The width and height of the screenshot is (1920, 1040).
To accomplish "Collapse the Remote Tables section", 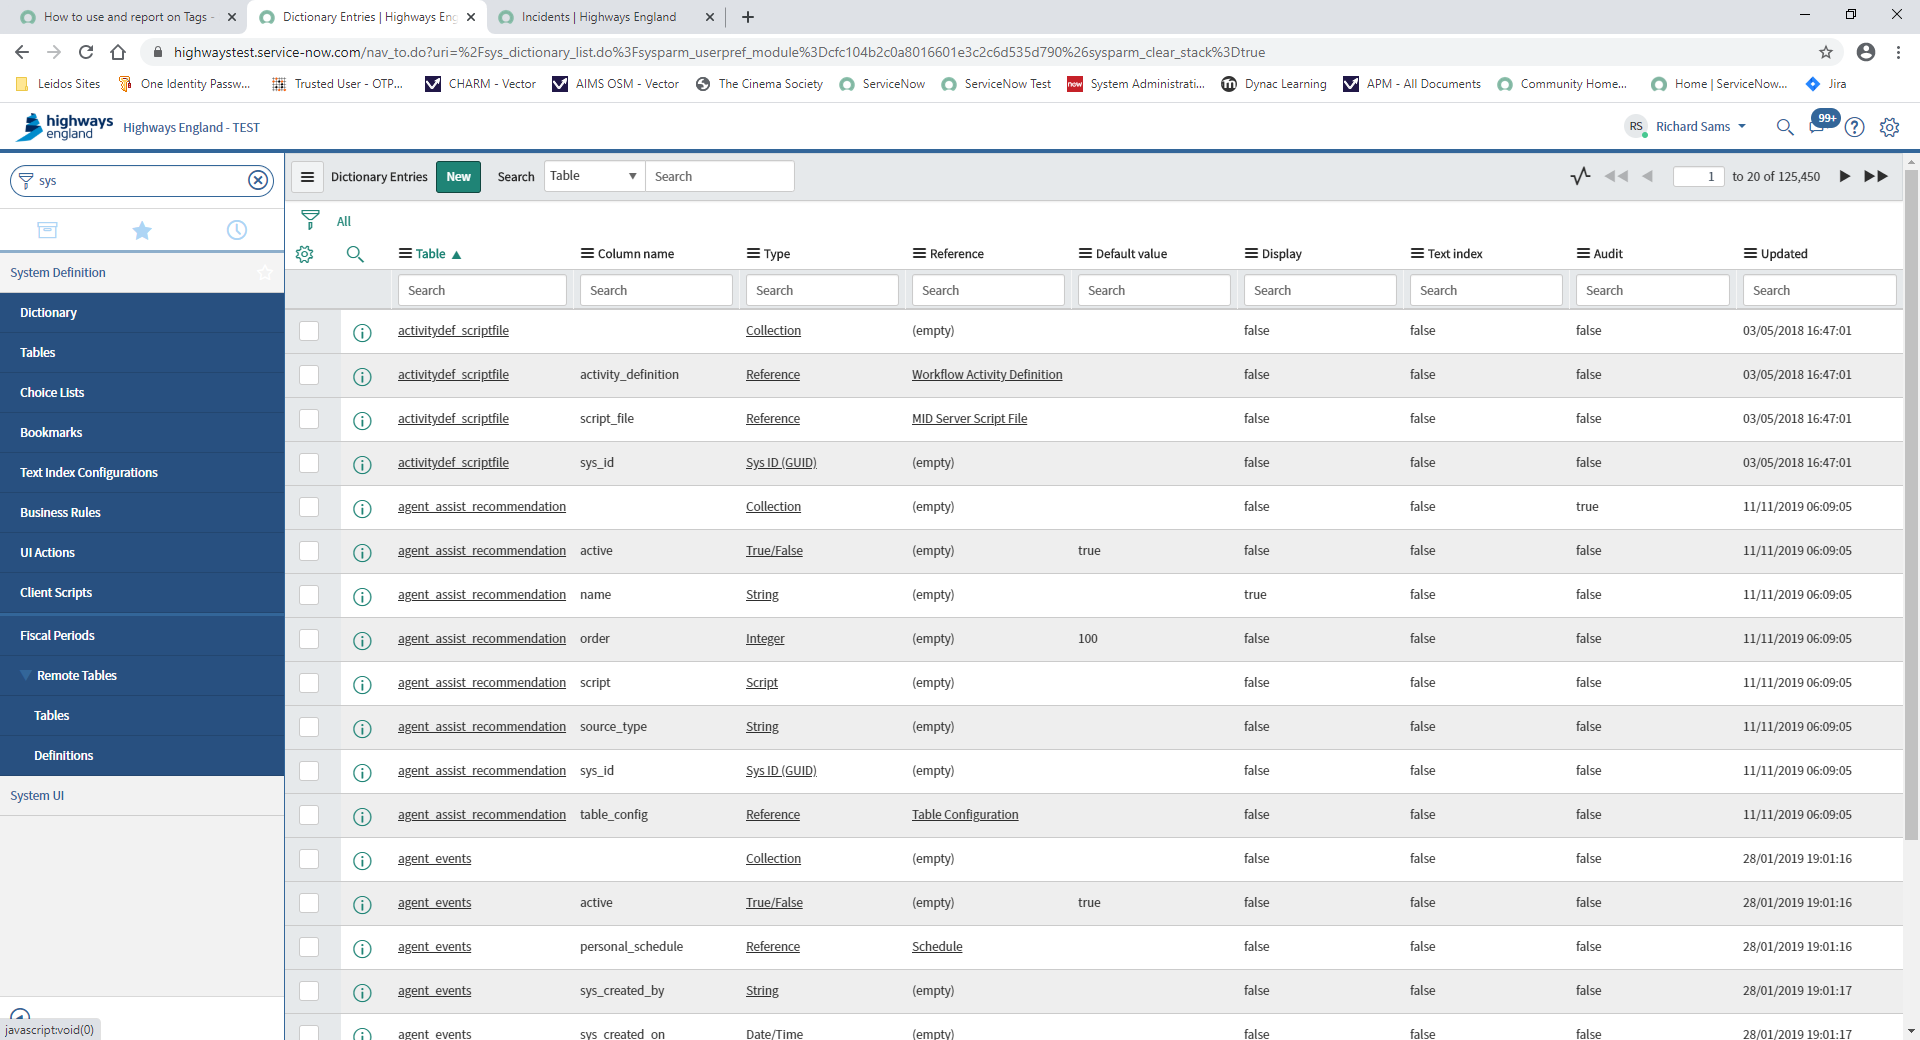I will coord(27,675).
